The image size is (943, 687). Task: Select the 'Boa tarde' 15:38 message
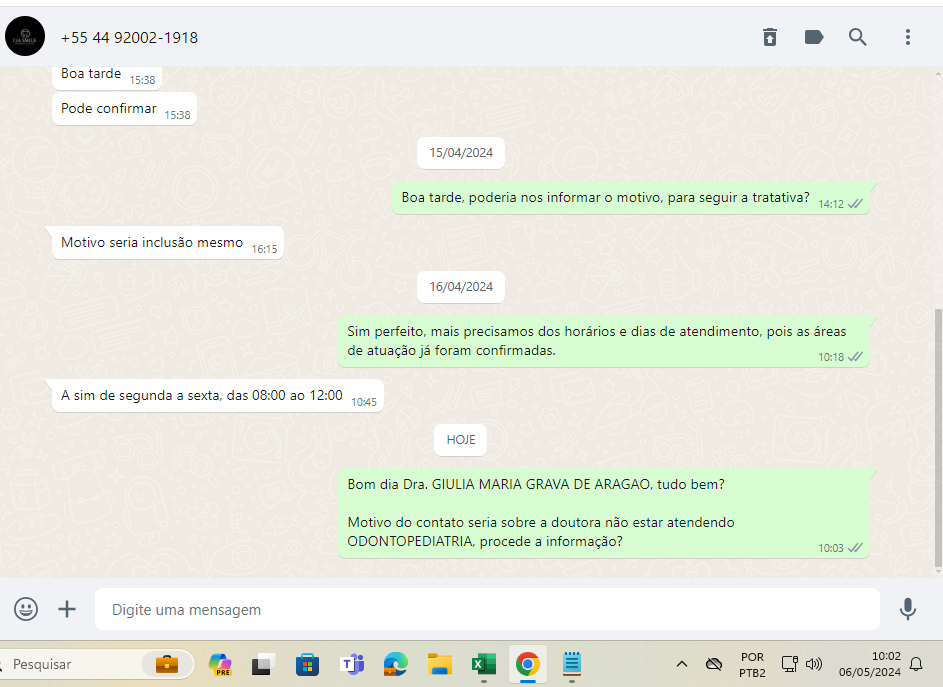click(107, 76)
